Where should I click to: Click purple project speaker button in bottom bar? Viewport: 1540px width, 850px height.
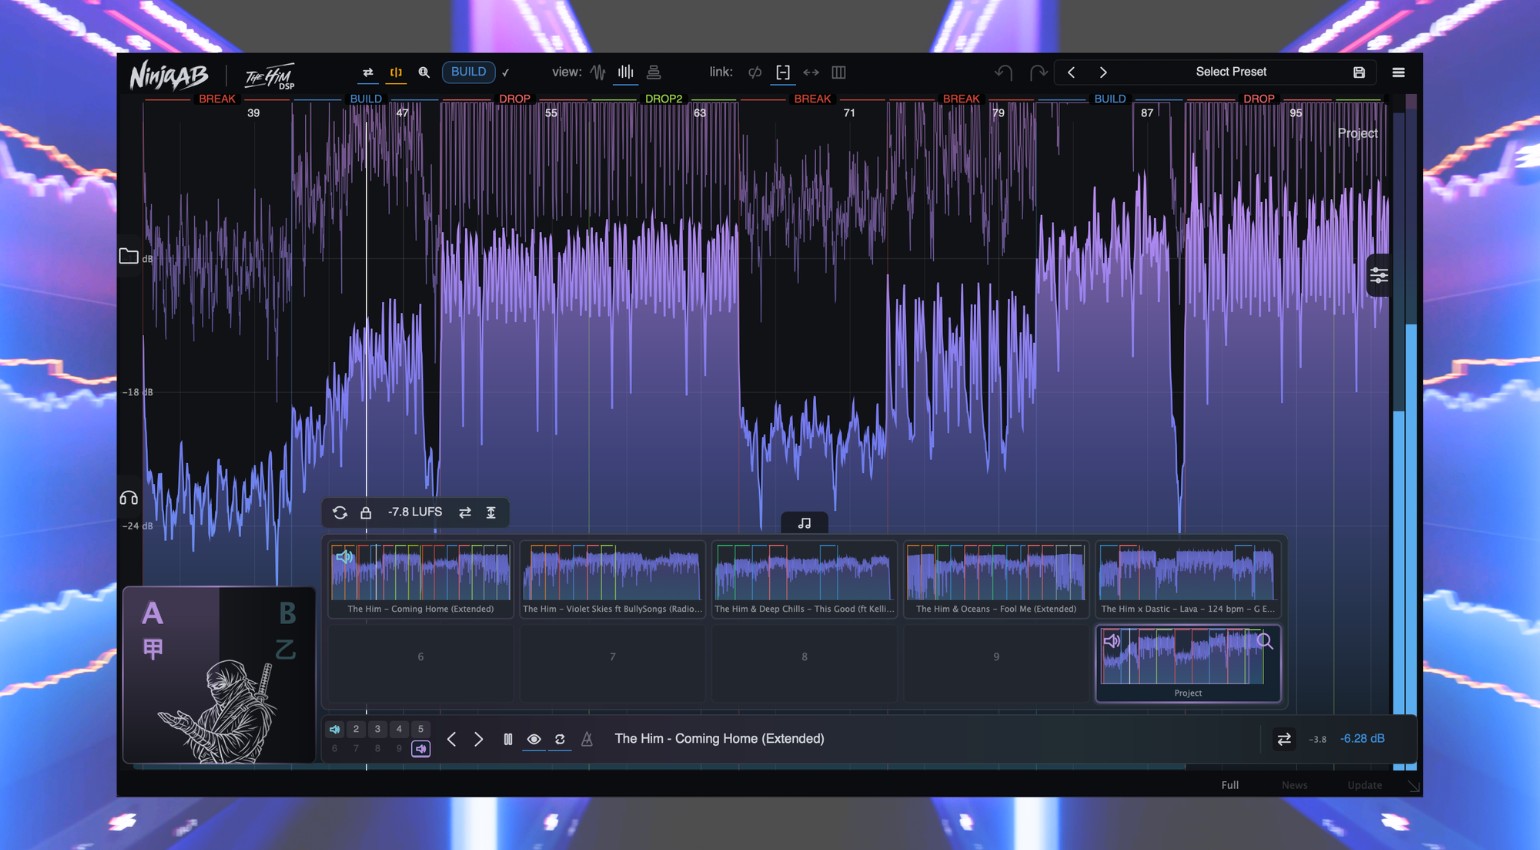coord(421,748)
